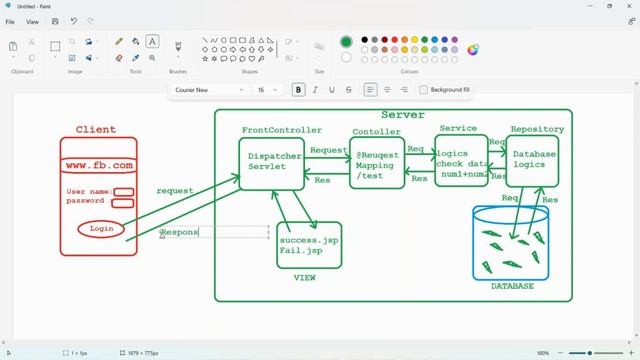Click the share icon at top right

(631, 21)
